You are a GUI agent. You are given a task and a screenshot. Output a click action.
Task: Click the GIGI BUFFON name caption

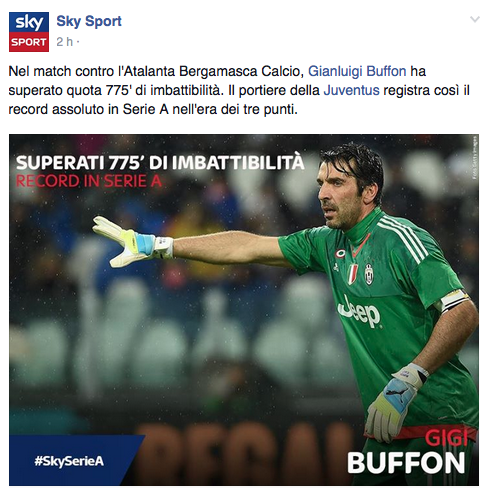tap(407, 452)
